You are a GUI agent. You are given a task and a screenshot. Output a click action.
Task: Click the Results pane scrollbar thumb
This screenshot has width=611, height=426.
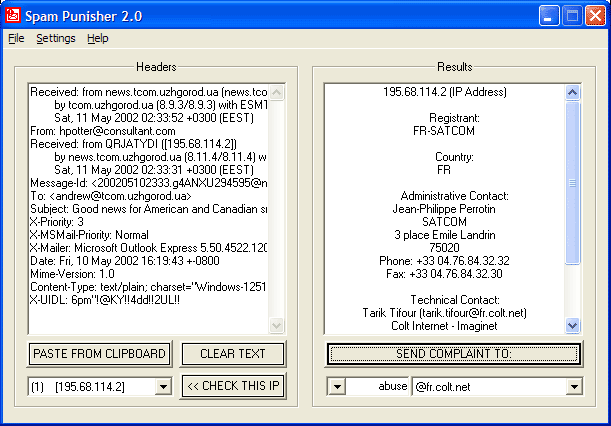point(572,183)
